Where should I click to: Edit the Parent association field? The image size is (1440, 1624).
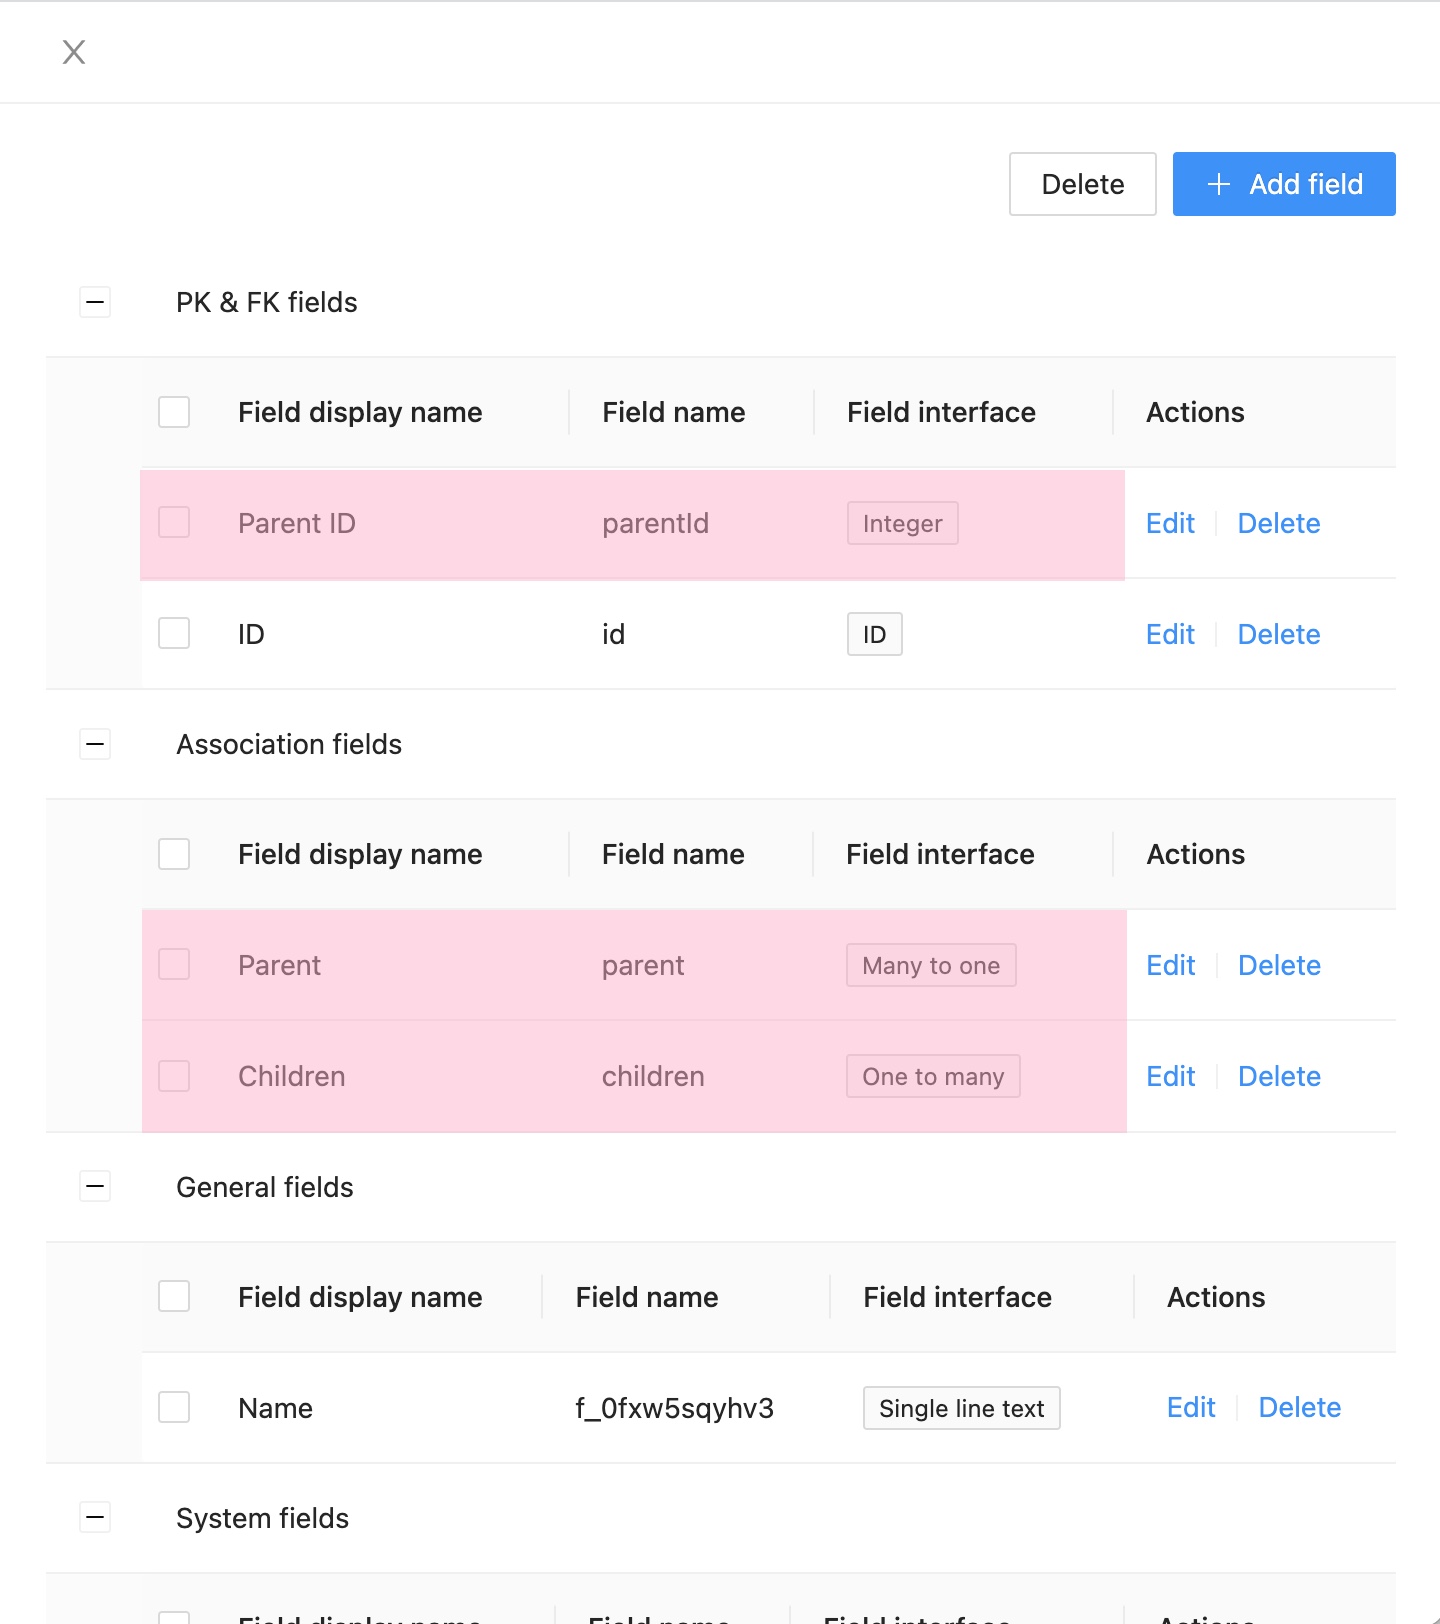click(x=1170, y=965)
